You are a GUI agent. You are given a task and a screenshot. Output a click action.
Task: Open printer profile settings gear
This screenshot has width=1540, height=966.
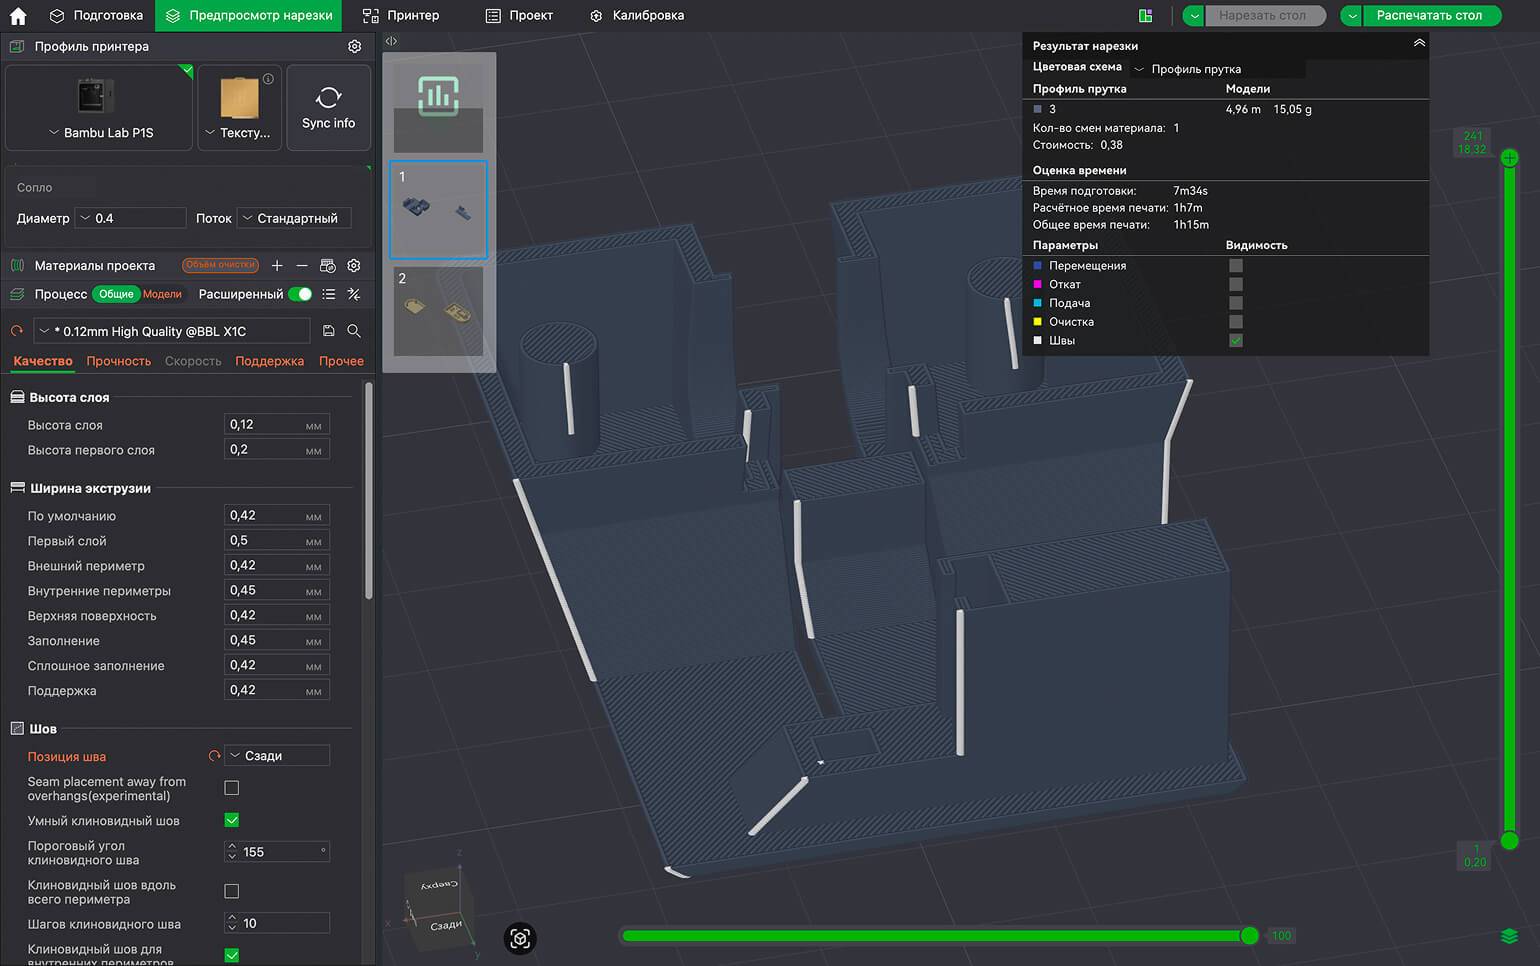pyautogui.click(x=354, y=47)
